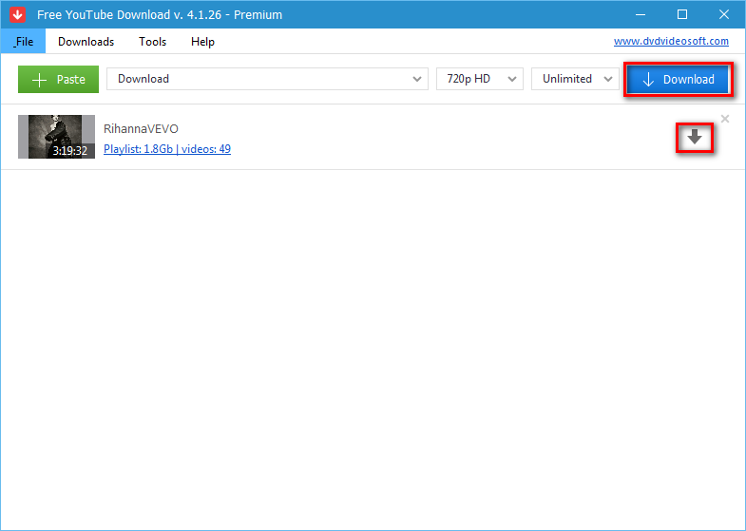Visit the www.dvdvideosoft.com link
The height and width of the screenshot is (531, 746).
click(671, 41)
